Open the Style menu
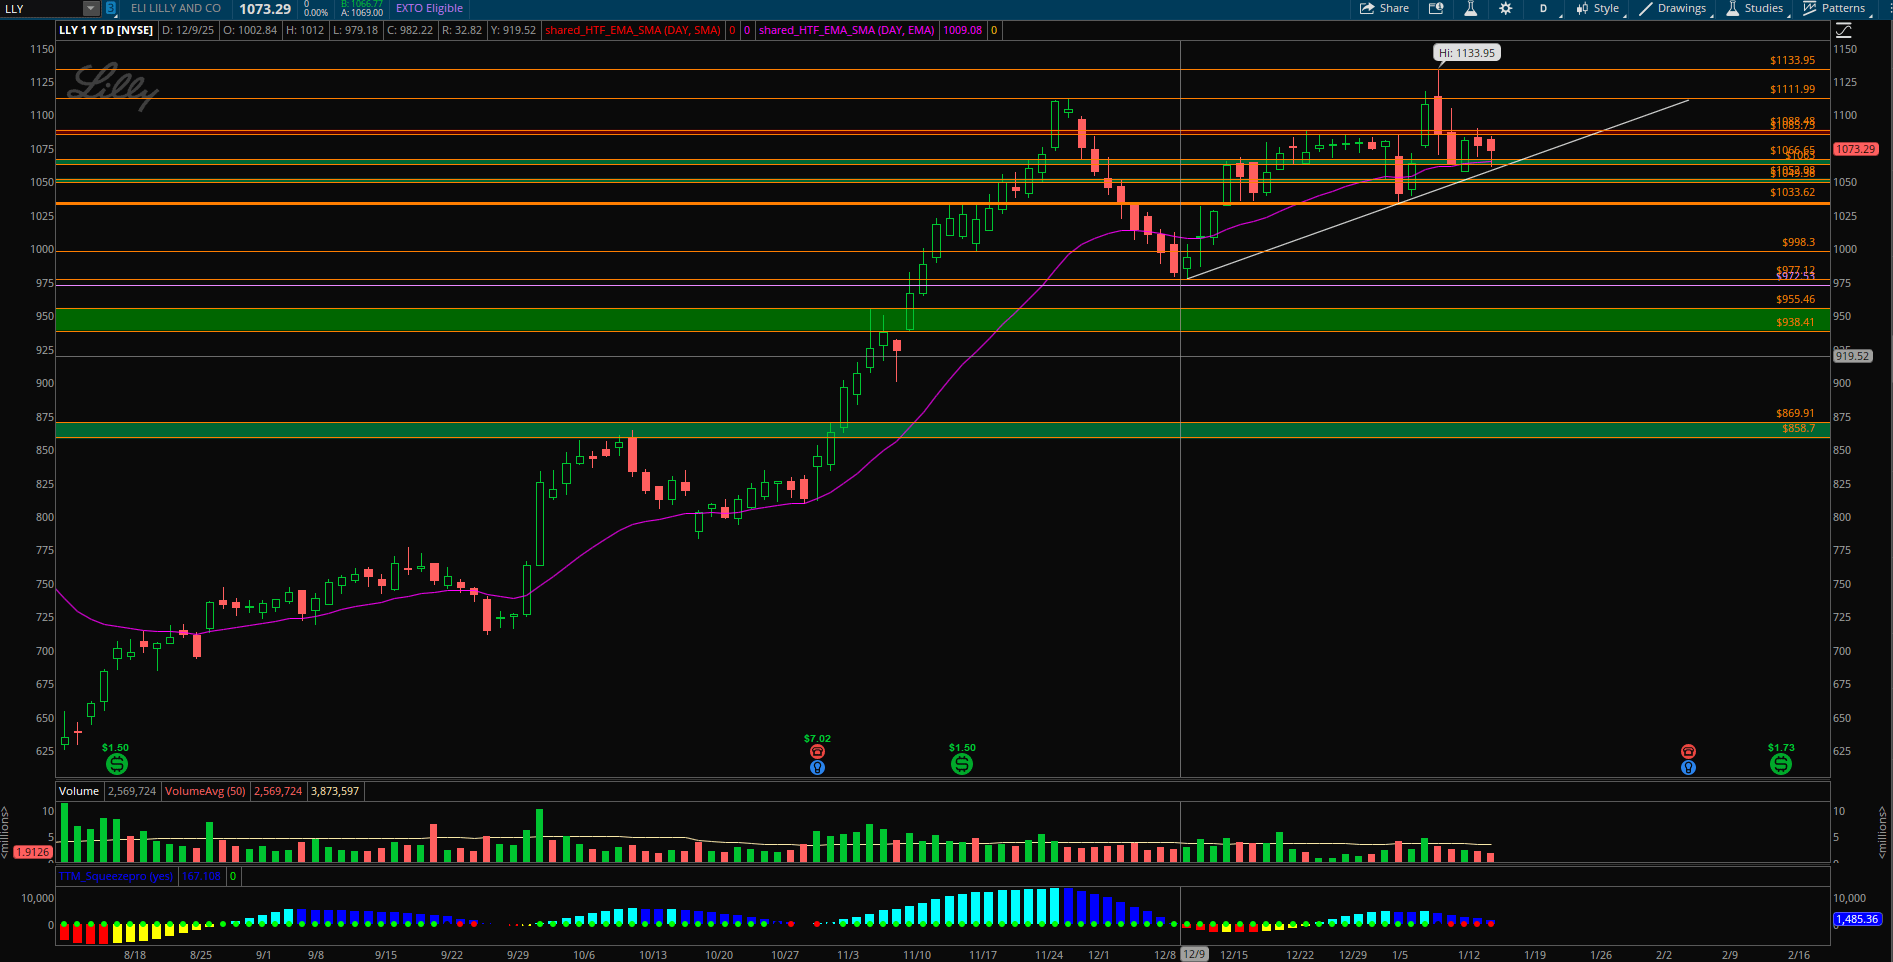Viewport: 1893px width, 962px height. tap(1598, 8)
